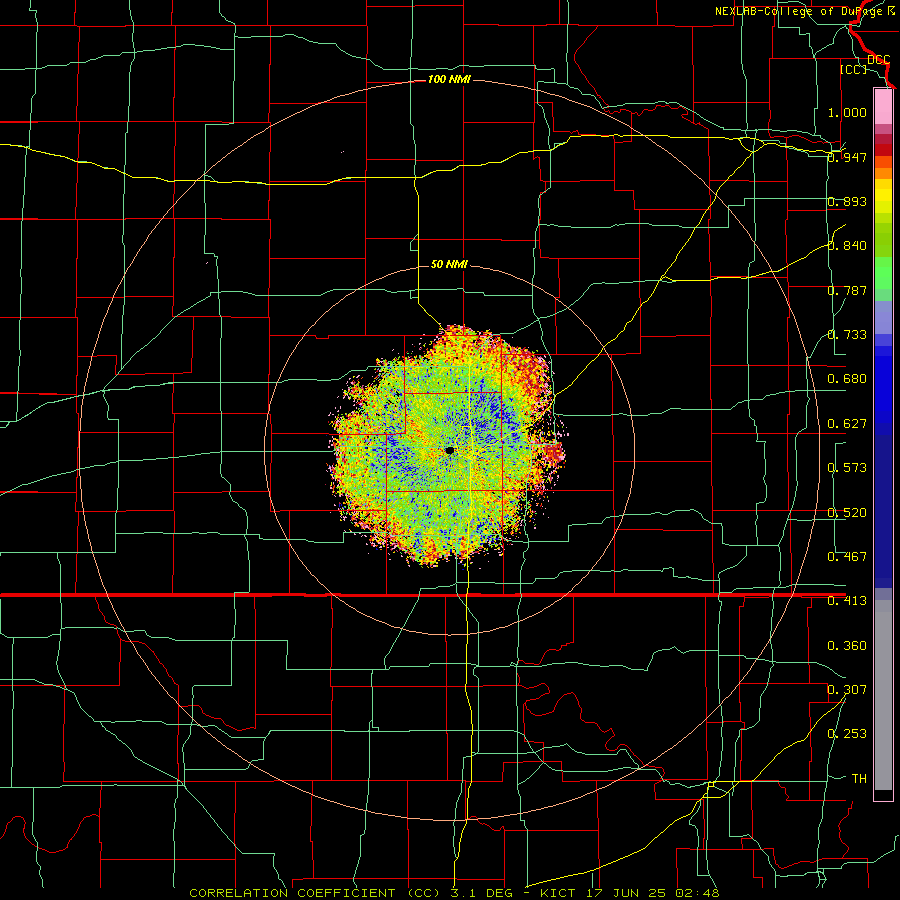Click the 0.893 color scale value
900x900 pixels.
[x=847, y=201]
